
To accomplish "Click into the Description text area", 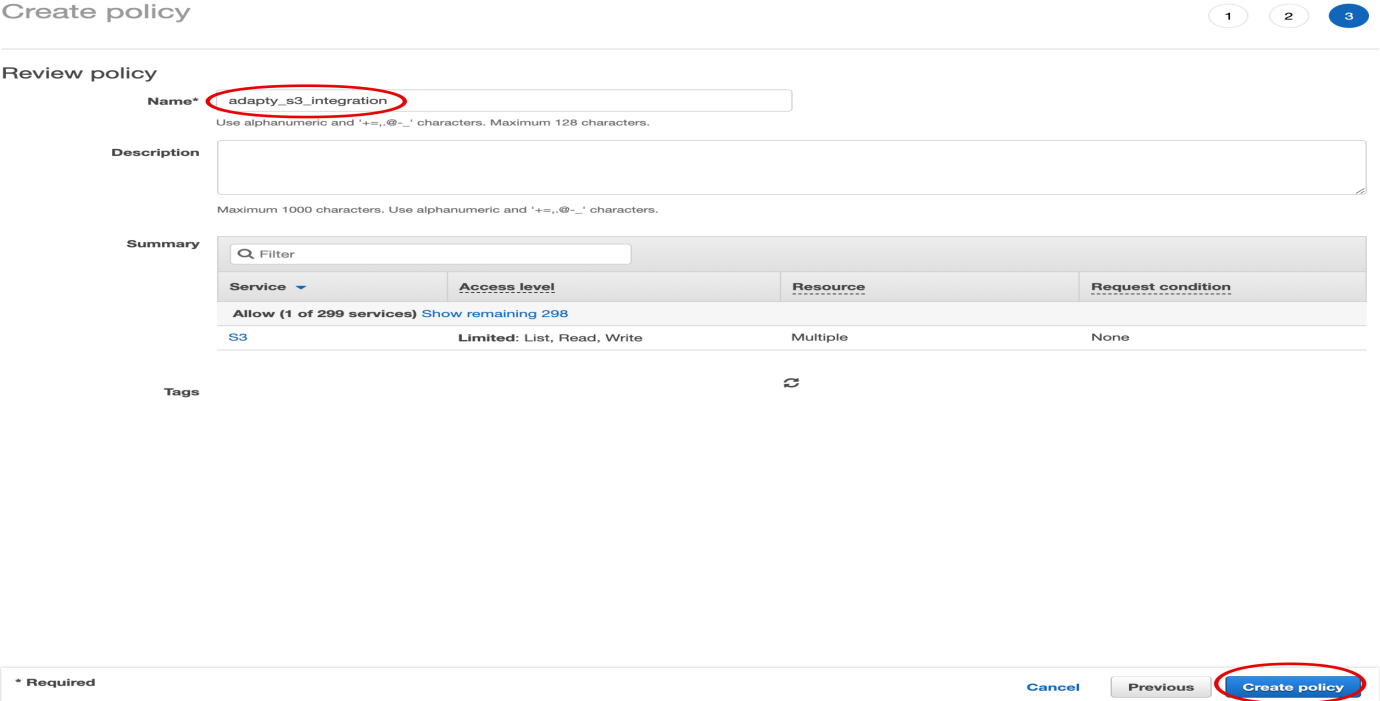I will (790, 167).
